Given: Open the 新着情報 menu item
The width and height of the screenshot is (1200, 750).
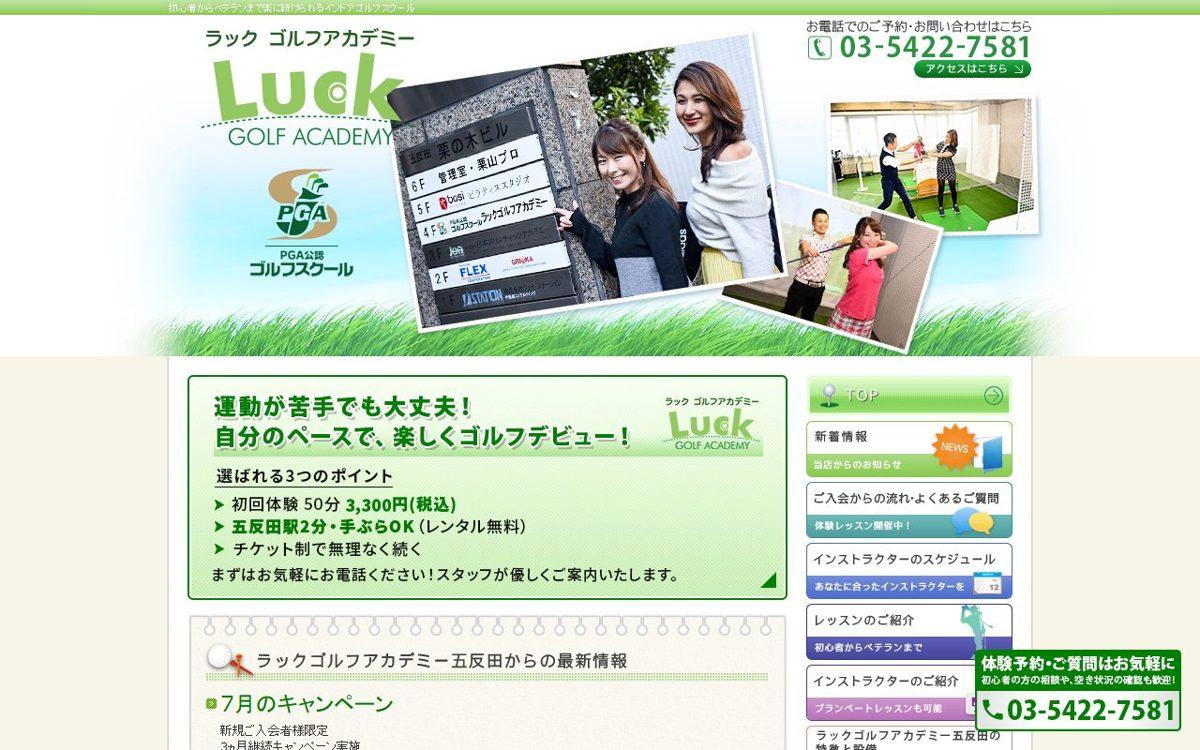Looking at the screenshot, I should click(909, 449).
